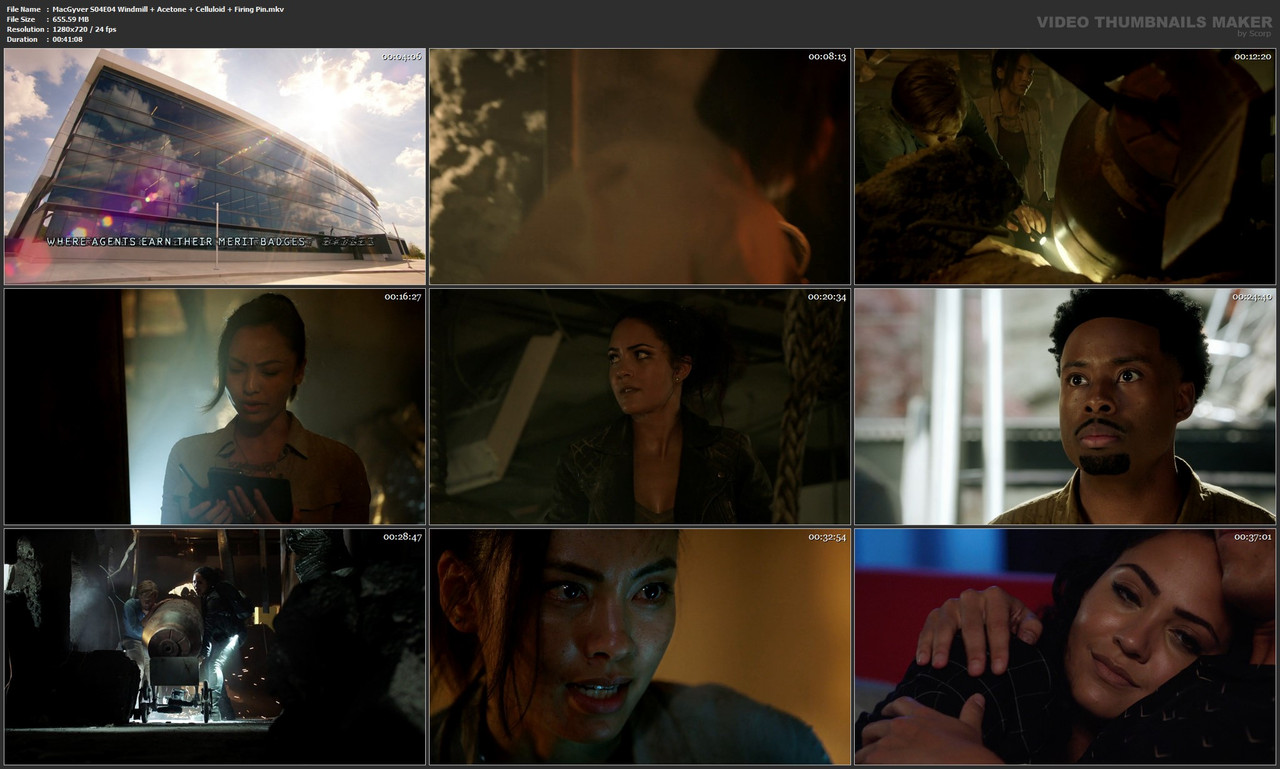Image resolution: width=1280 pixels, height=769 pixels.
Task: Select the thumbnail at timestamp 00:28:47
Action: 215,647
